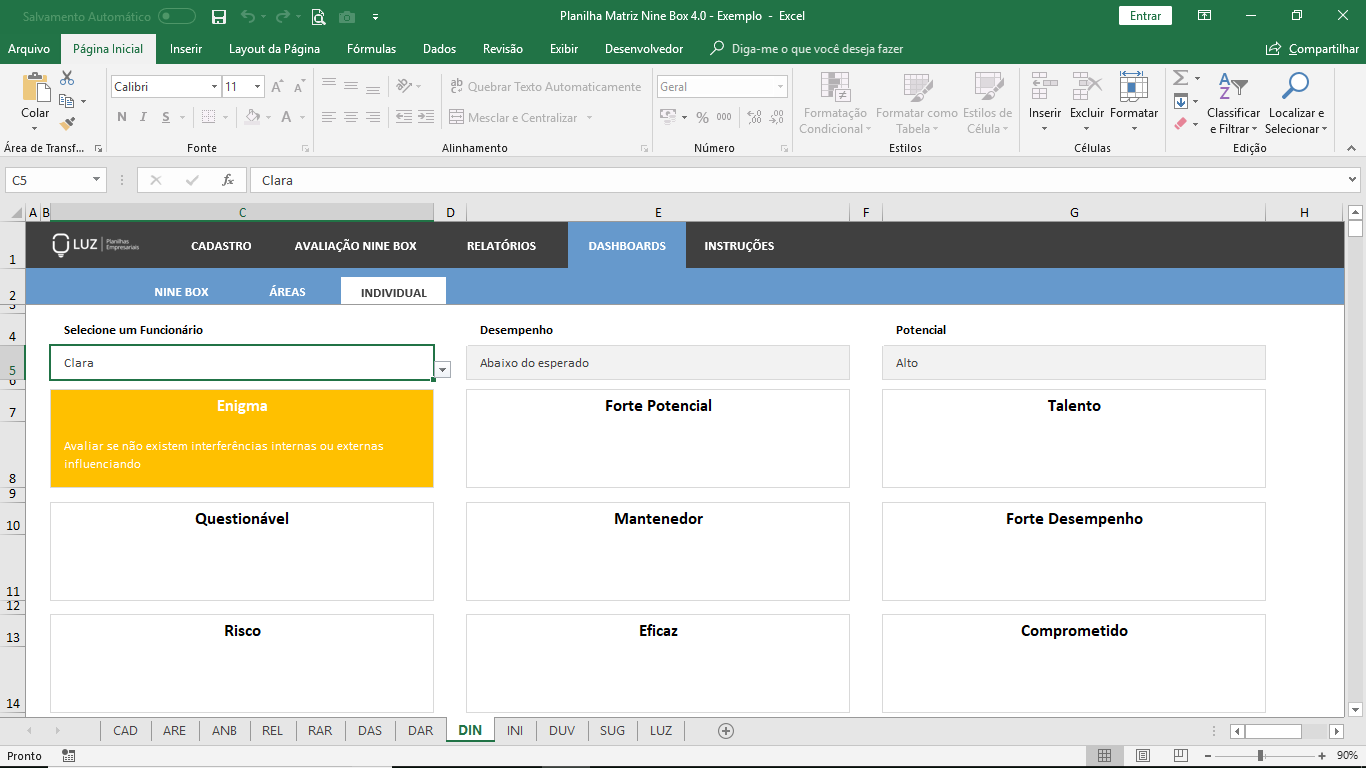Go to CADASTRO in sheet navigation
The image size is (1366, 768).
(221, 246)
